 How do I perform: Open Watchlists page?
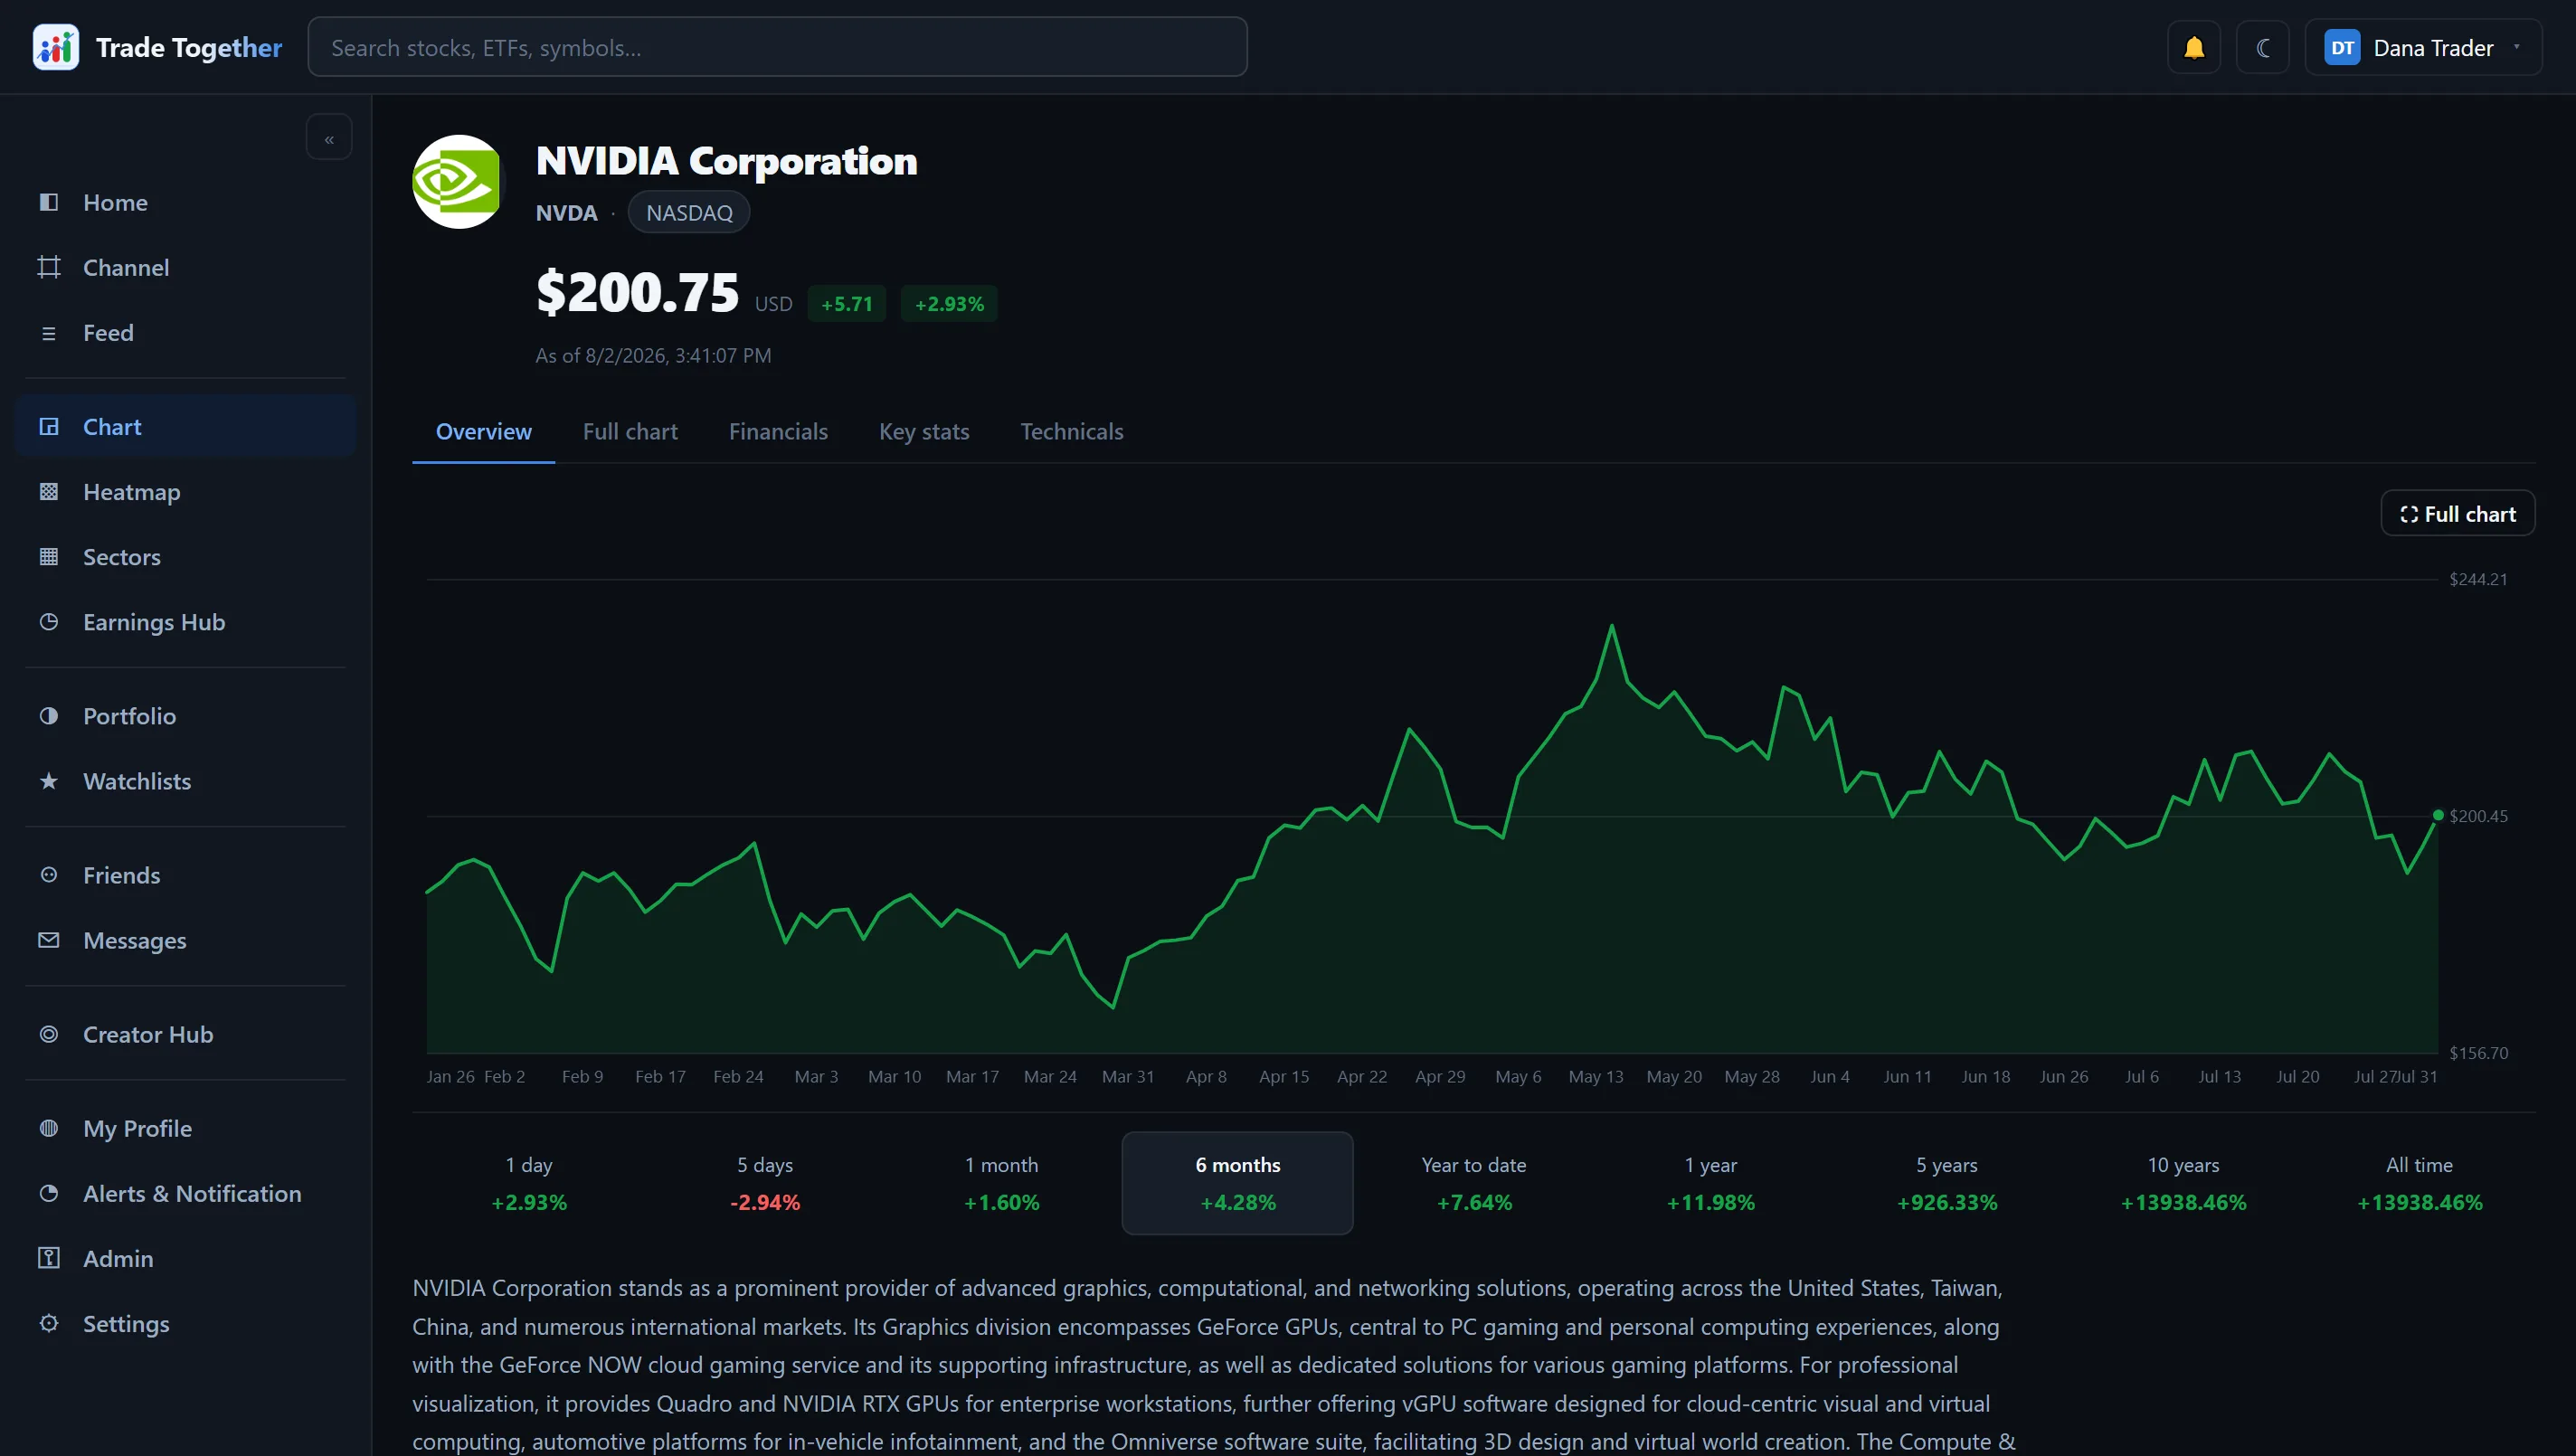pyautogui.click(x=185, y=781)
